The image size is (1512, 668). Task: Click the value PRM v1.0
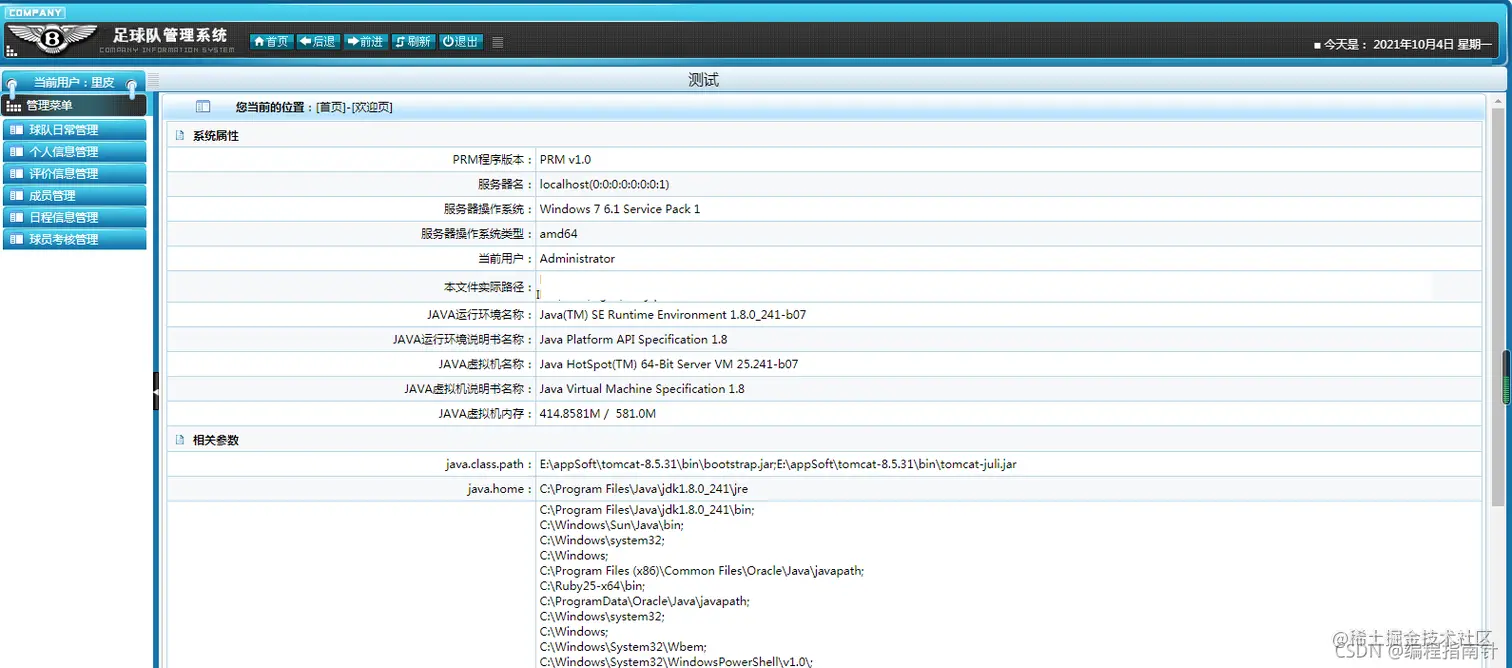(565, 160)
